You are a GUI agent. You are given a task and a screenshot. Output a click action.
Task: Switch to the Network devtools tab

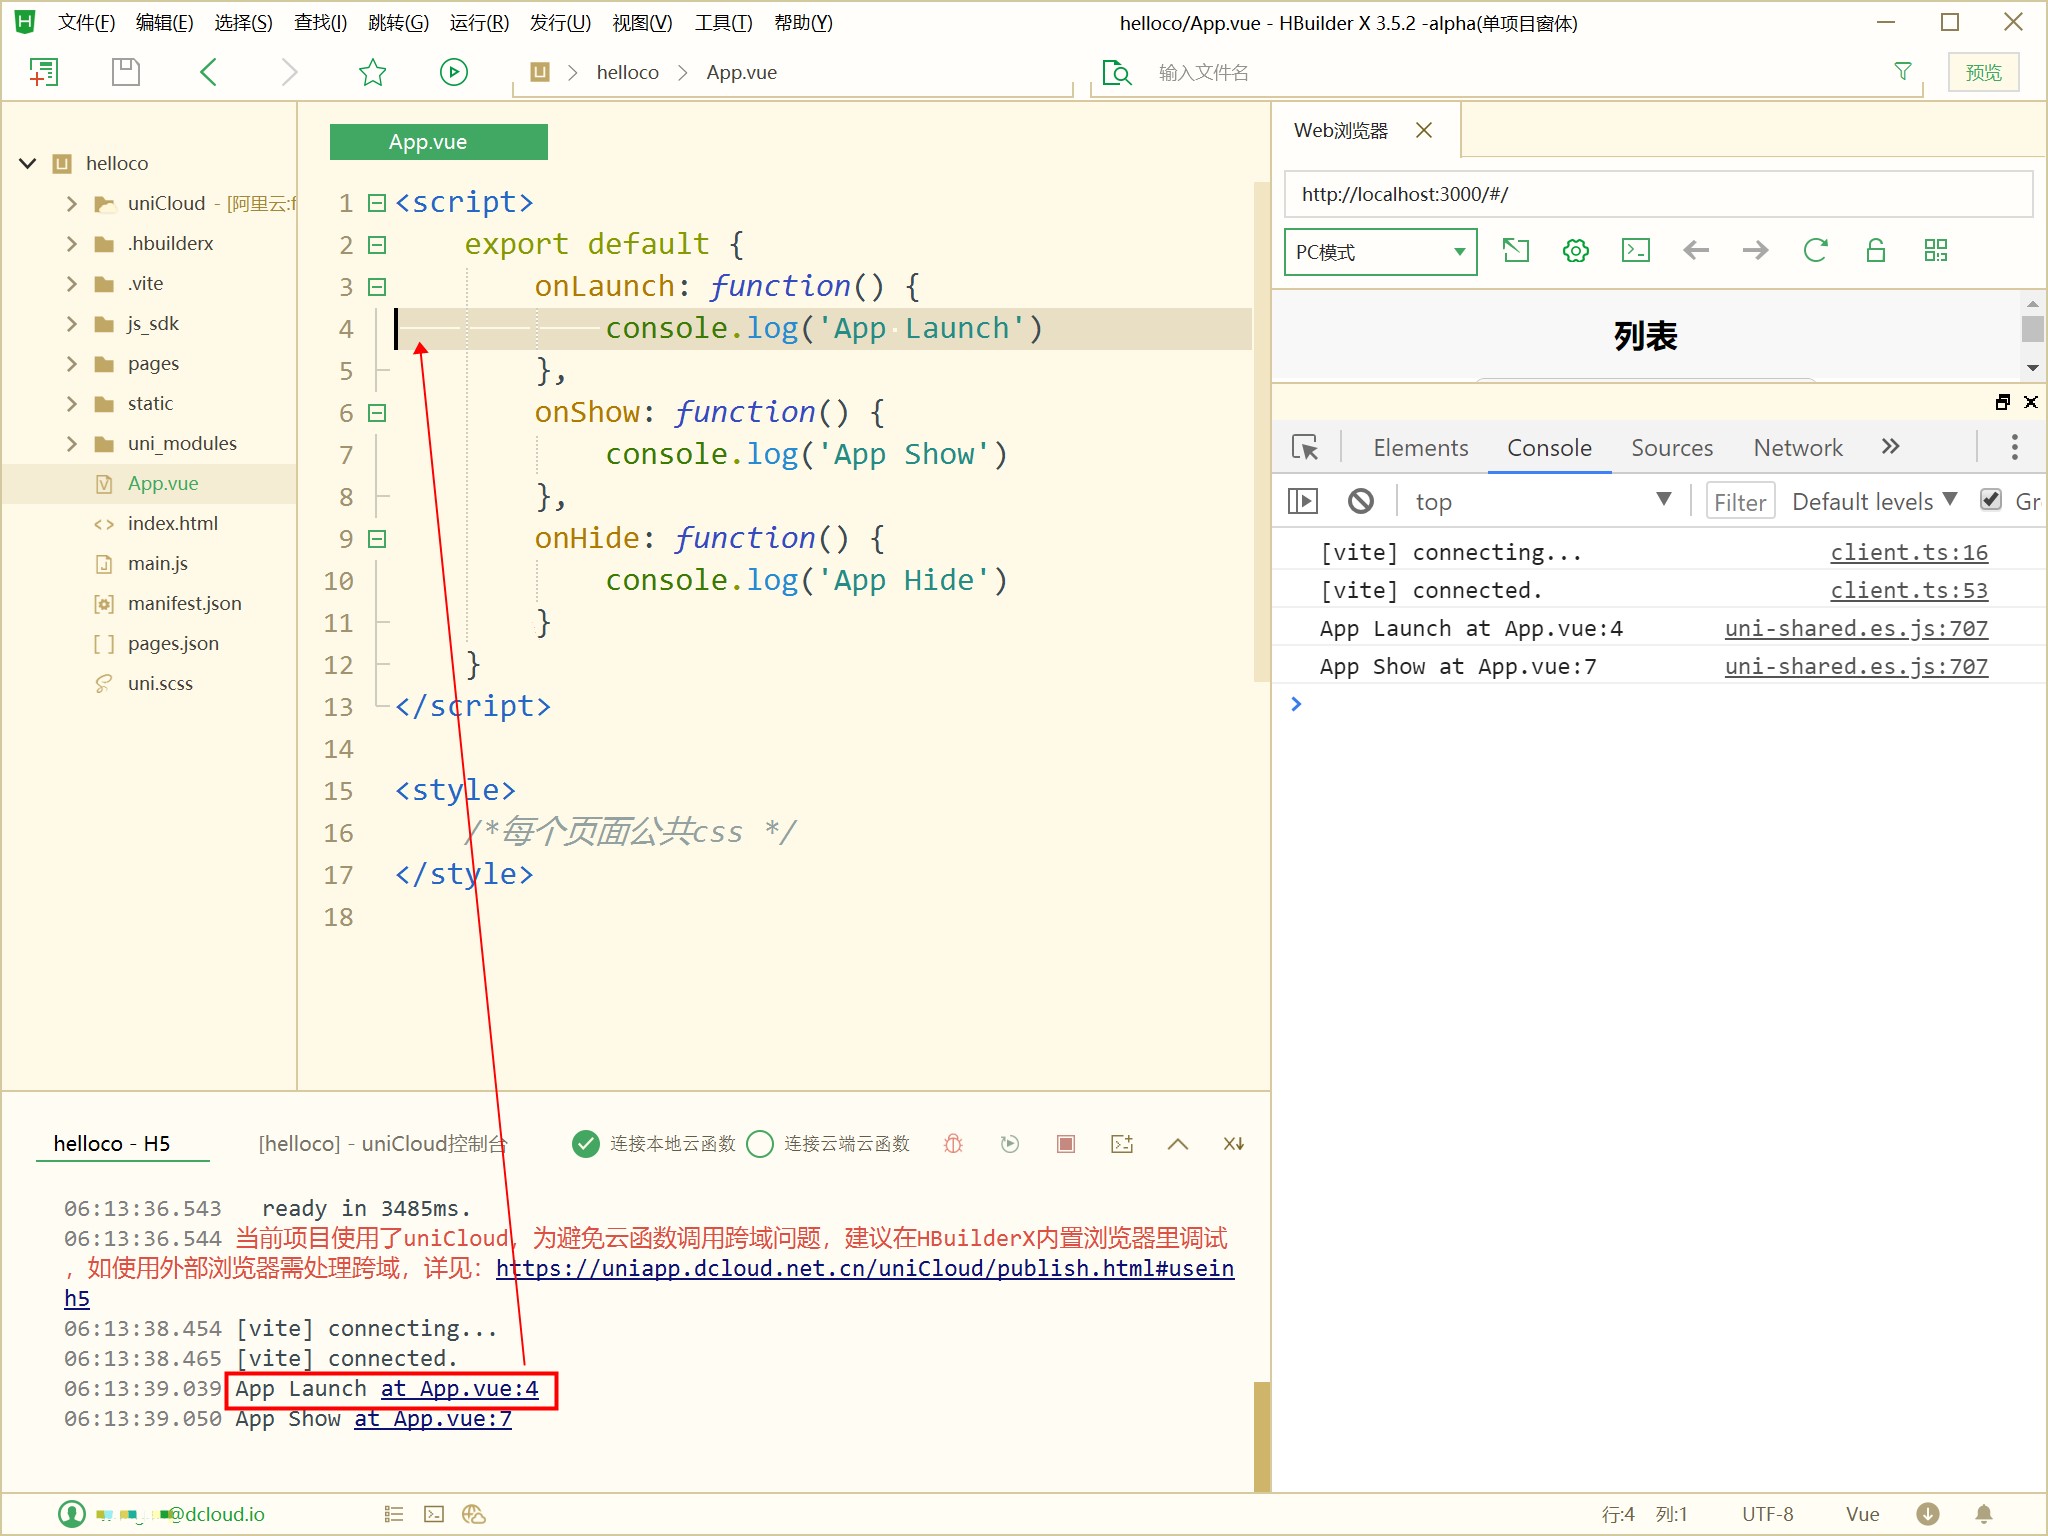click(x=1798, y=447)
